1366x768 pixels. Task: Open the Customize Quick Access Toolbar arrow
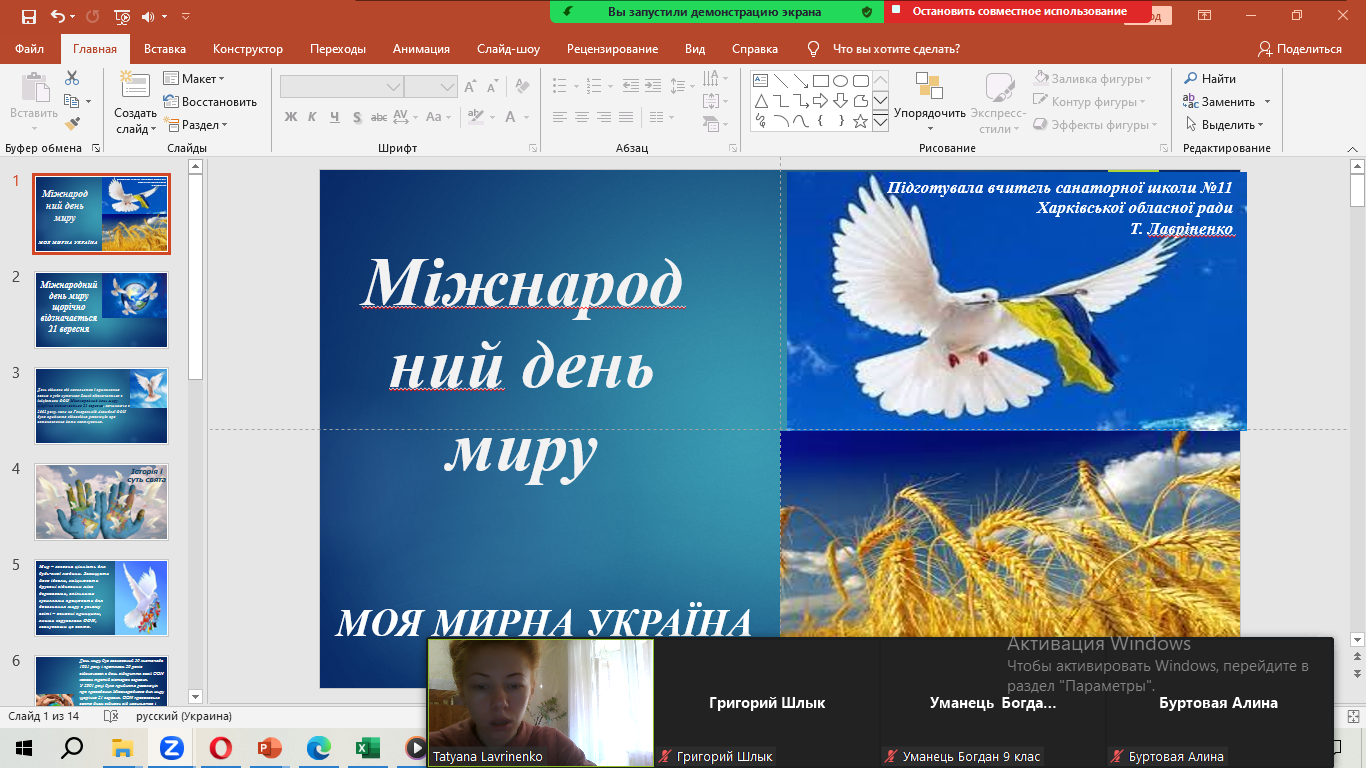pos(186,16)
